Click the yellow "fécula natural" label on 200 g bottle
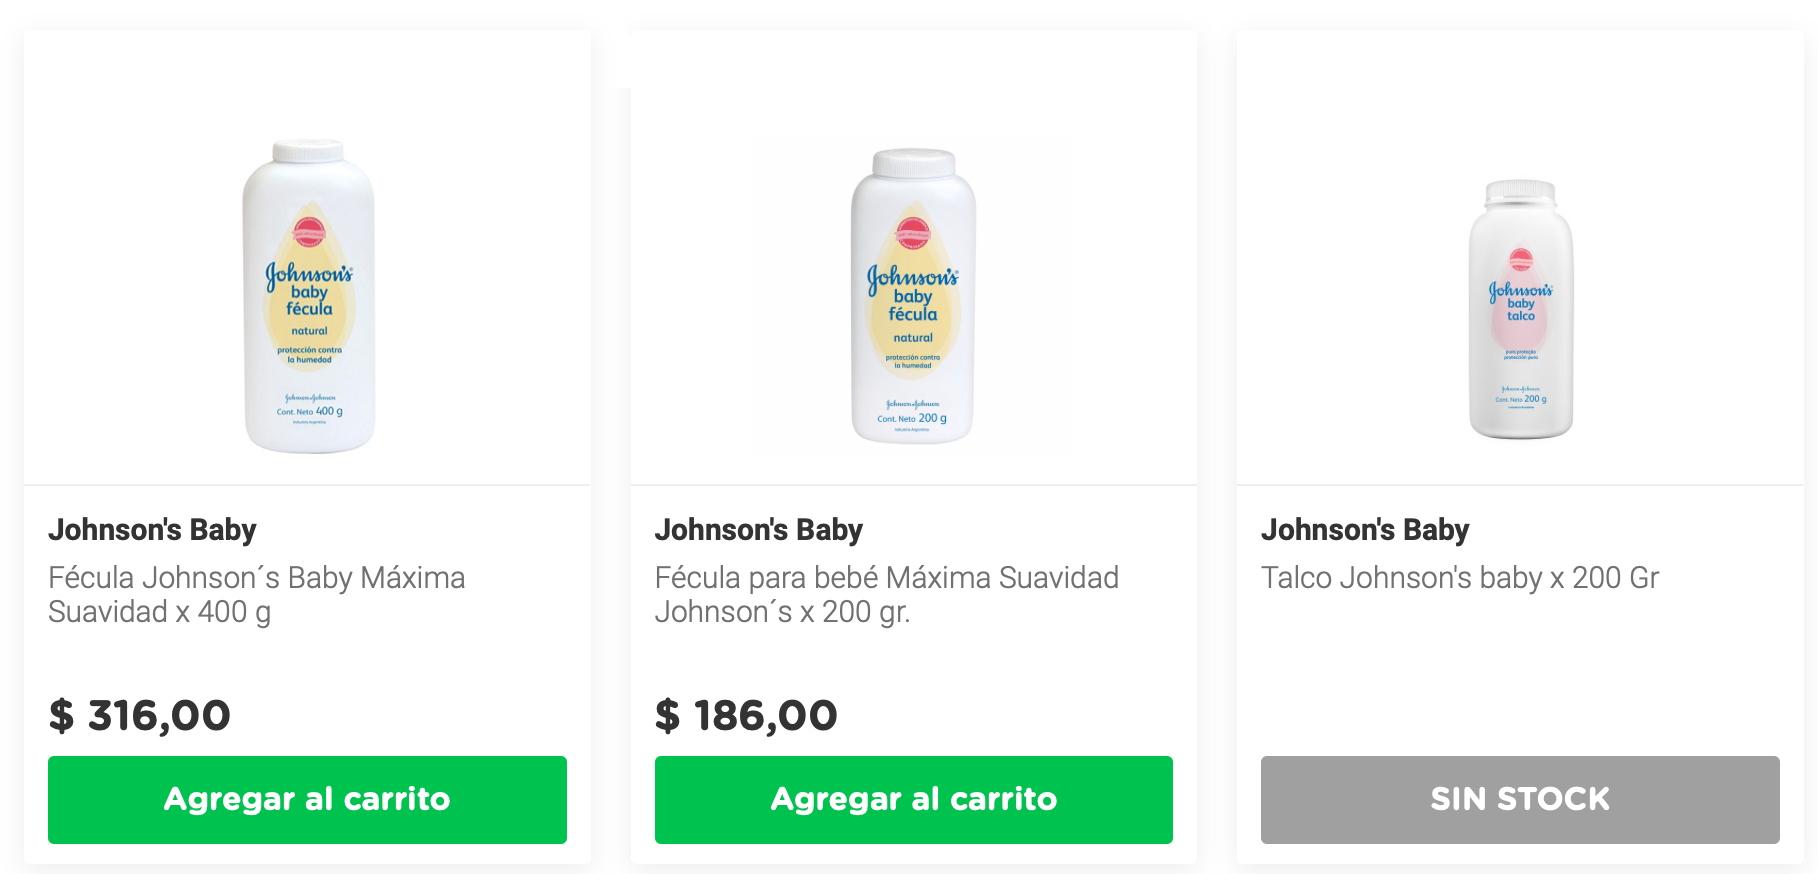 (x=913, y=320)
